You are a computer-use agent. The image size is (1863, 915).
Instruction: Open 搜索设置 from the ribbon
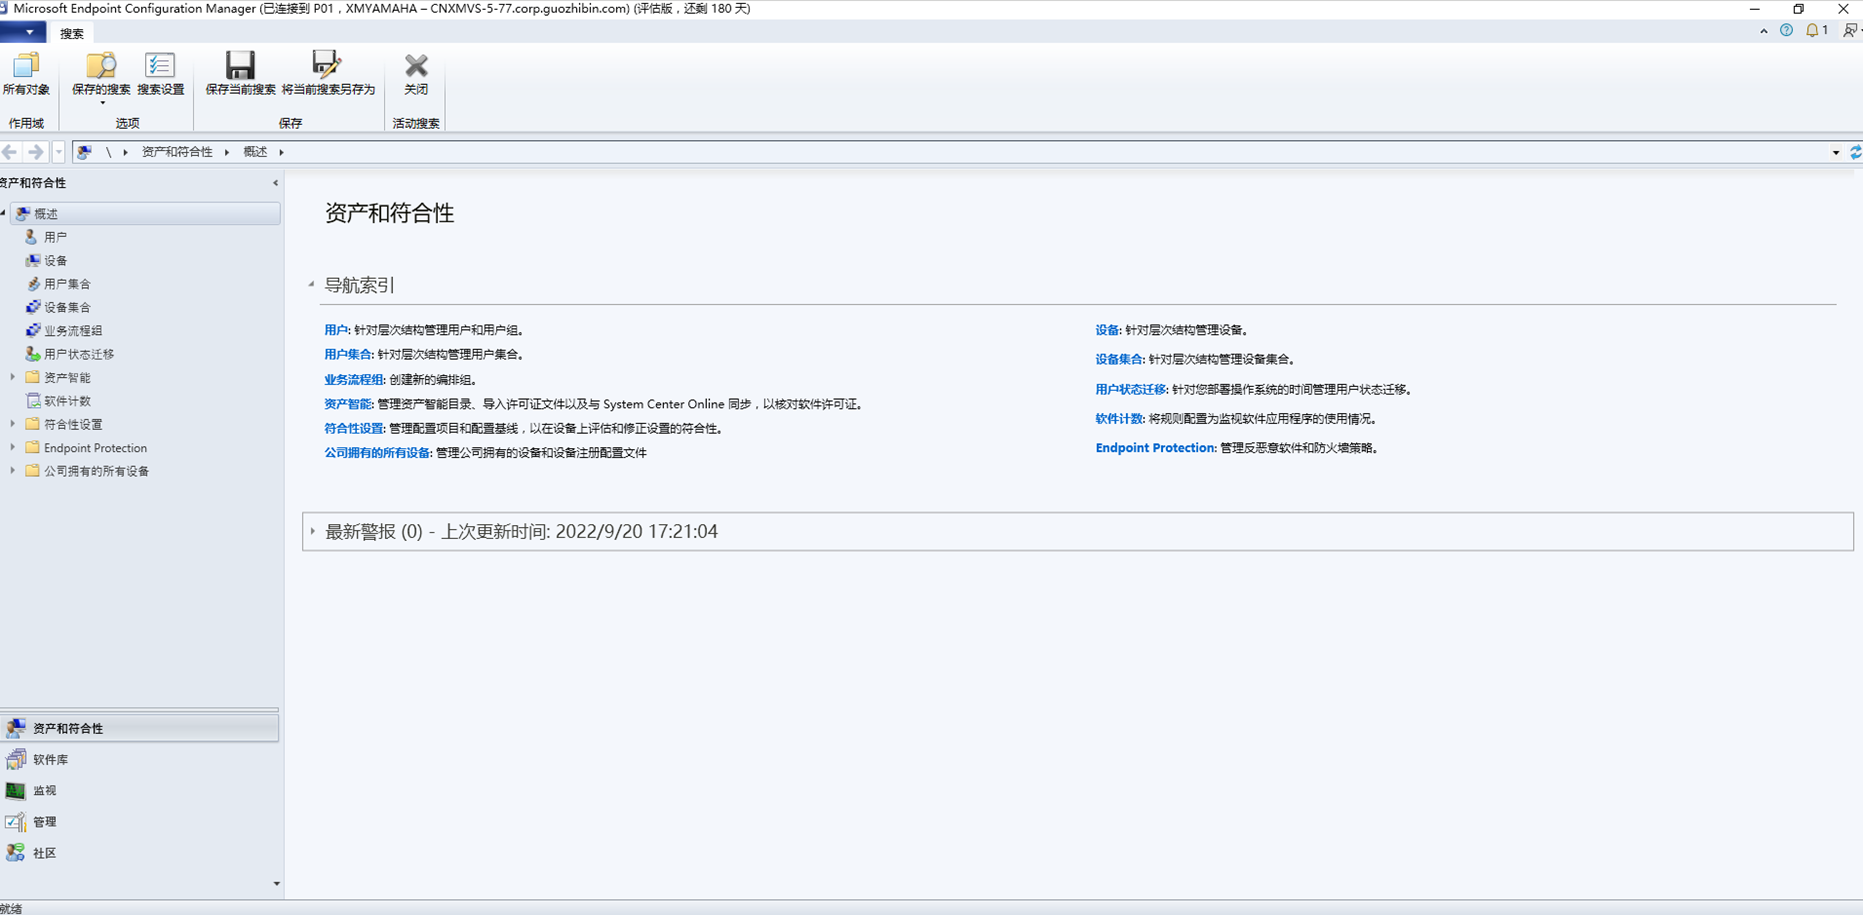pos(160,74)
